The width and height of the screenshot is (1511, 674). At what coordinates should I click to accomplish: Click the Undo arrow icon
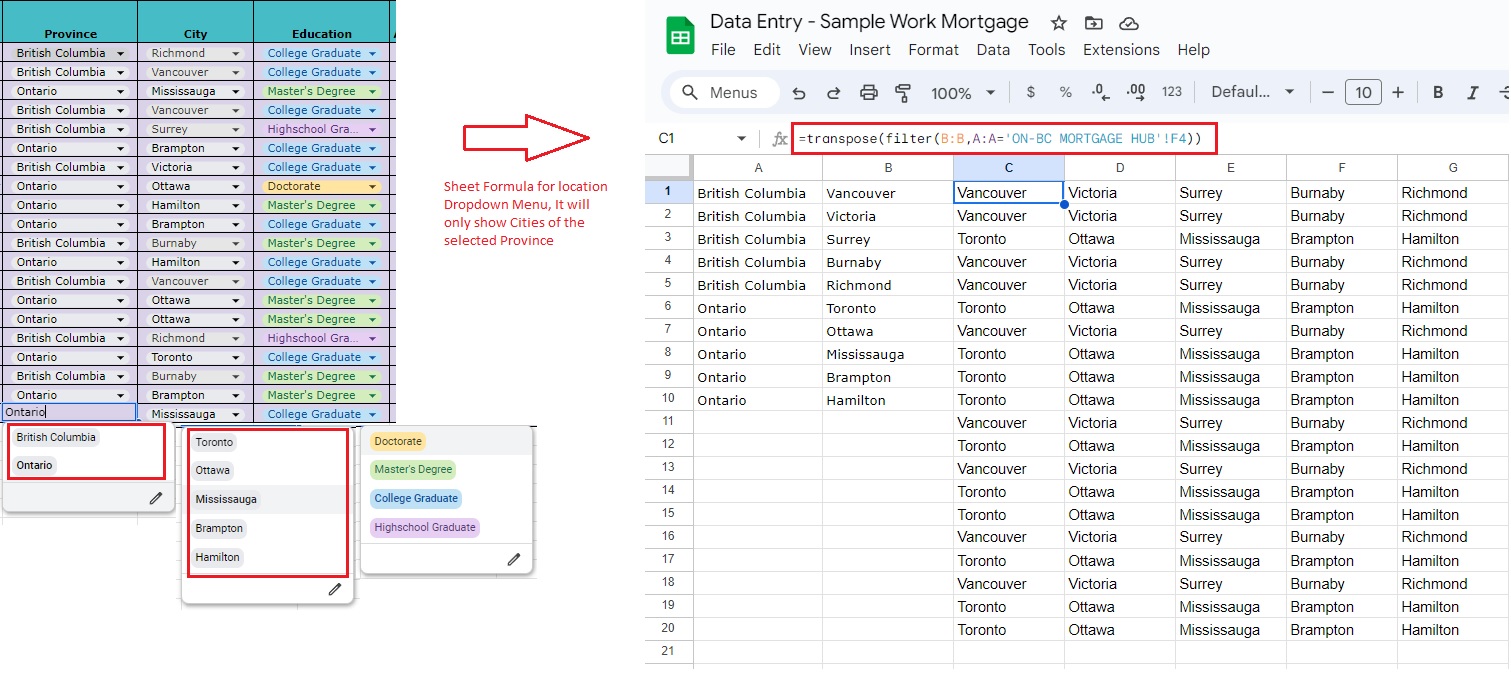pyautogui.click(x=799, y=93)
